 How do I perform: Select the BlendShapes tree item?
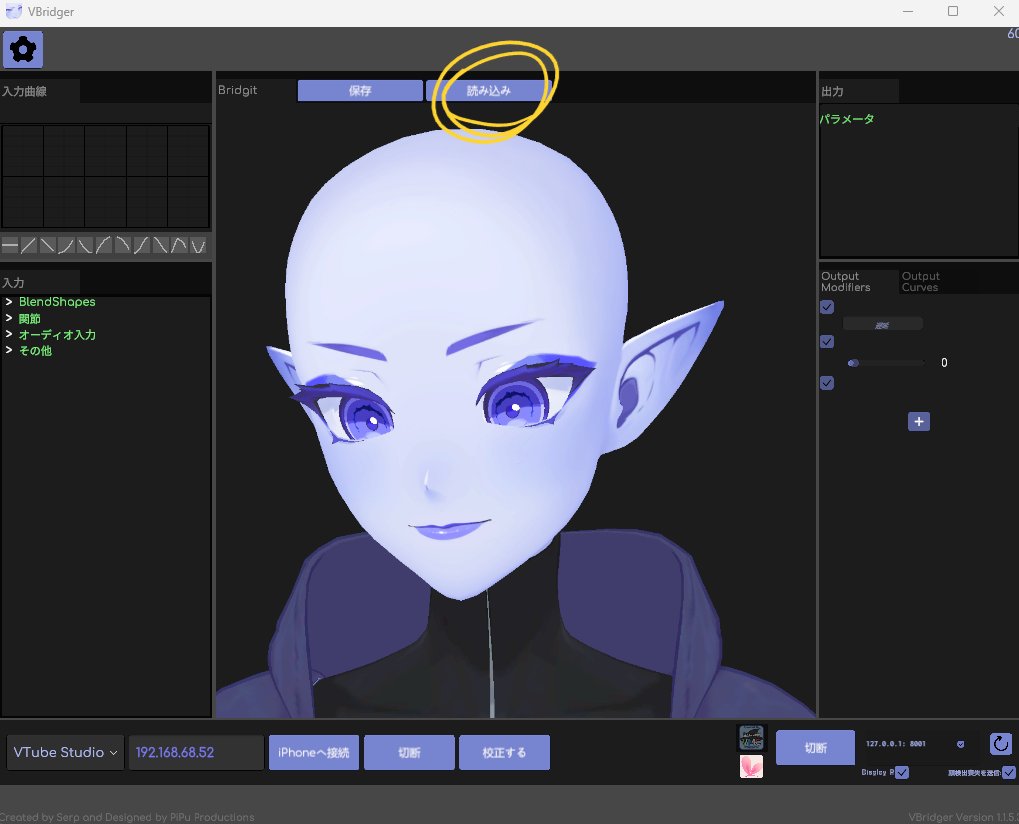pos(57,302)
